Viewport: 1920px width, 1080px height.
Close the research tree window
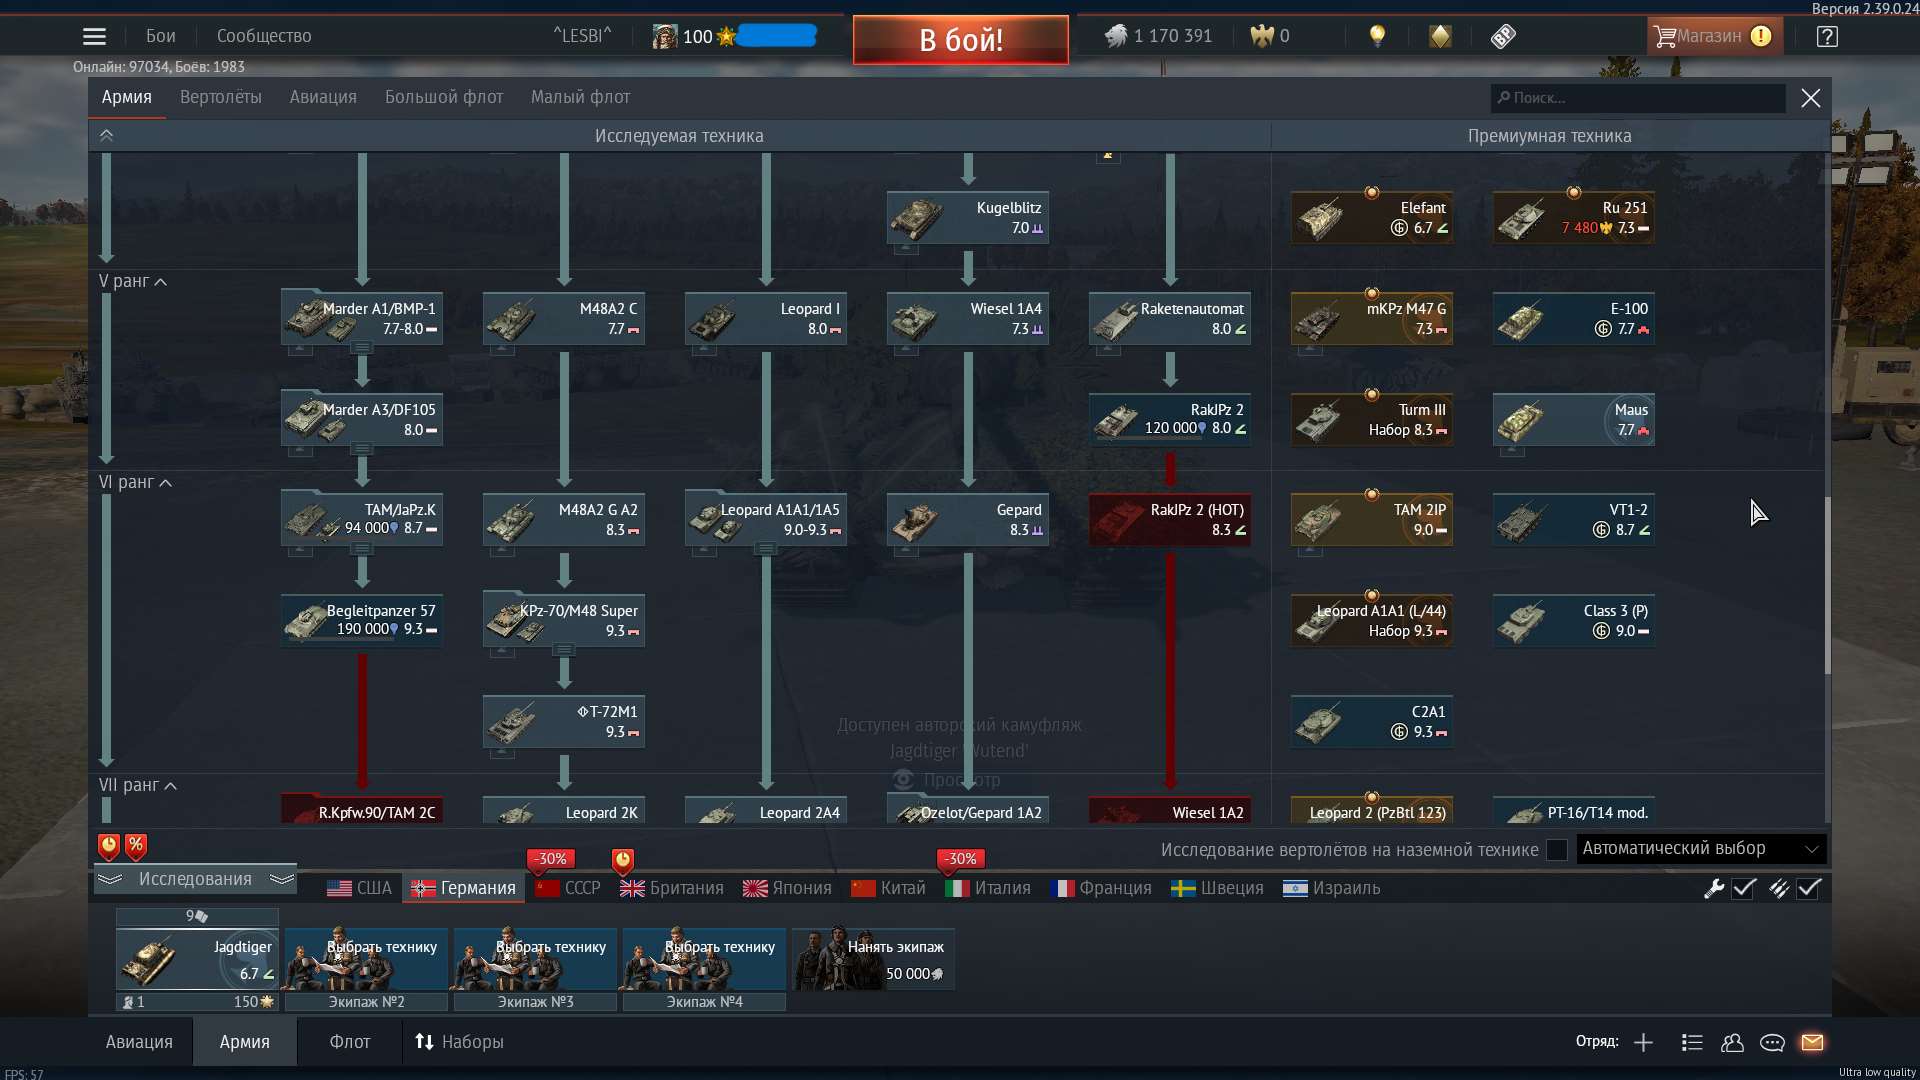tap(1810, 98)
